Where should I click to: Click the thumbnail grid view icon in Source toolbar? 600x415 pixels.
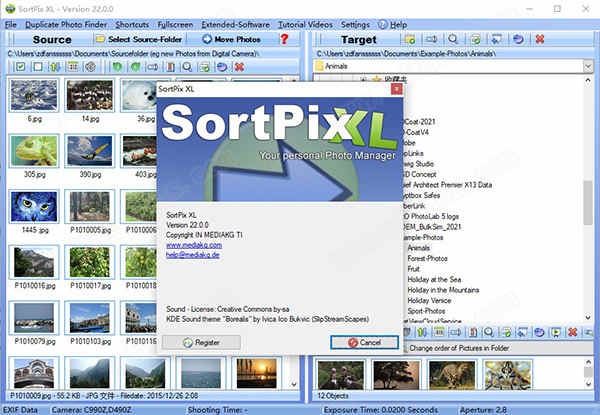[x=73, y=67]
